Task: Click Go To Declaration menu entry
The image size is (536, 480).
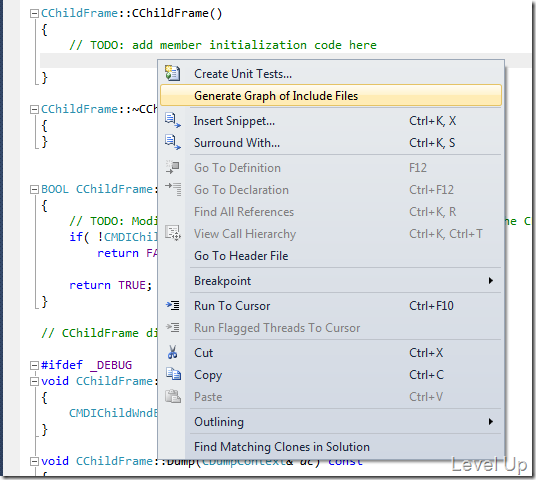Action: pyautogui.click(x=331, y=190)
